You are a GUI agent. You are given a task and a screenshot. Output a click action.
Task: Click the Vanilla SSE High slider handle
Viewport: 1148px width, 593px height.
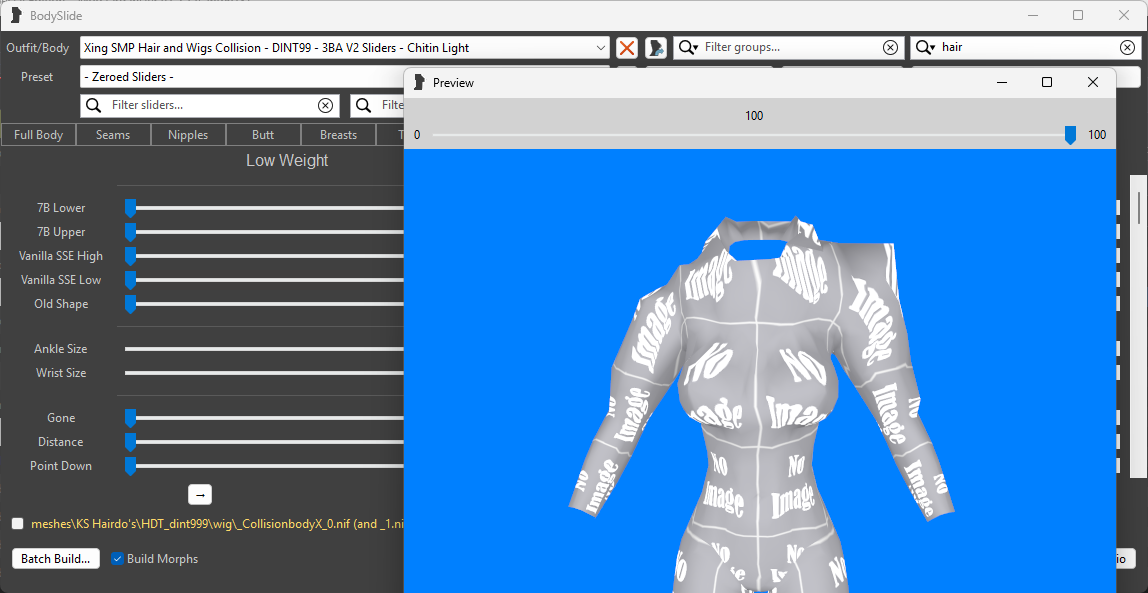[x=130, y=256]
